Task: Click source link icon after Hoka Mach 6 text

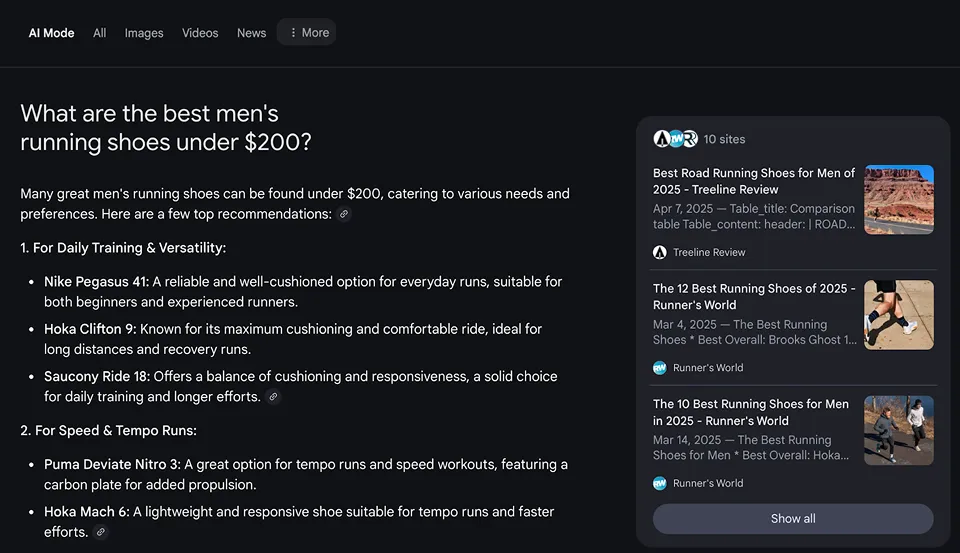Action: [101, 532]
